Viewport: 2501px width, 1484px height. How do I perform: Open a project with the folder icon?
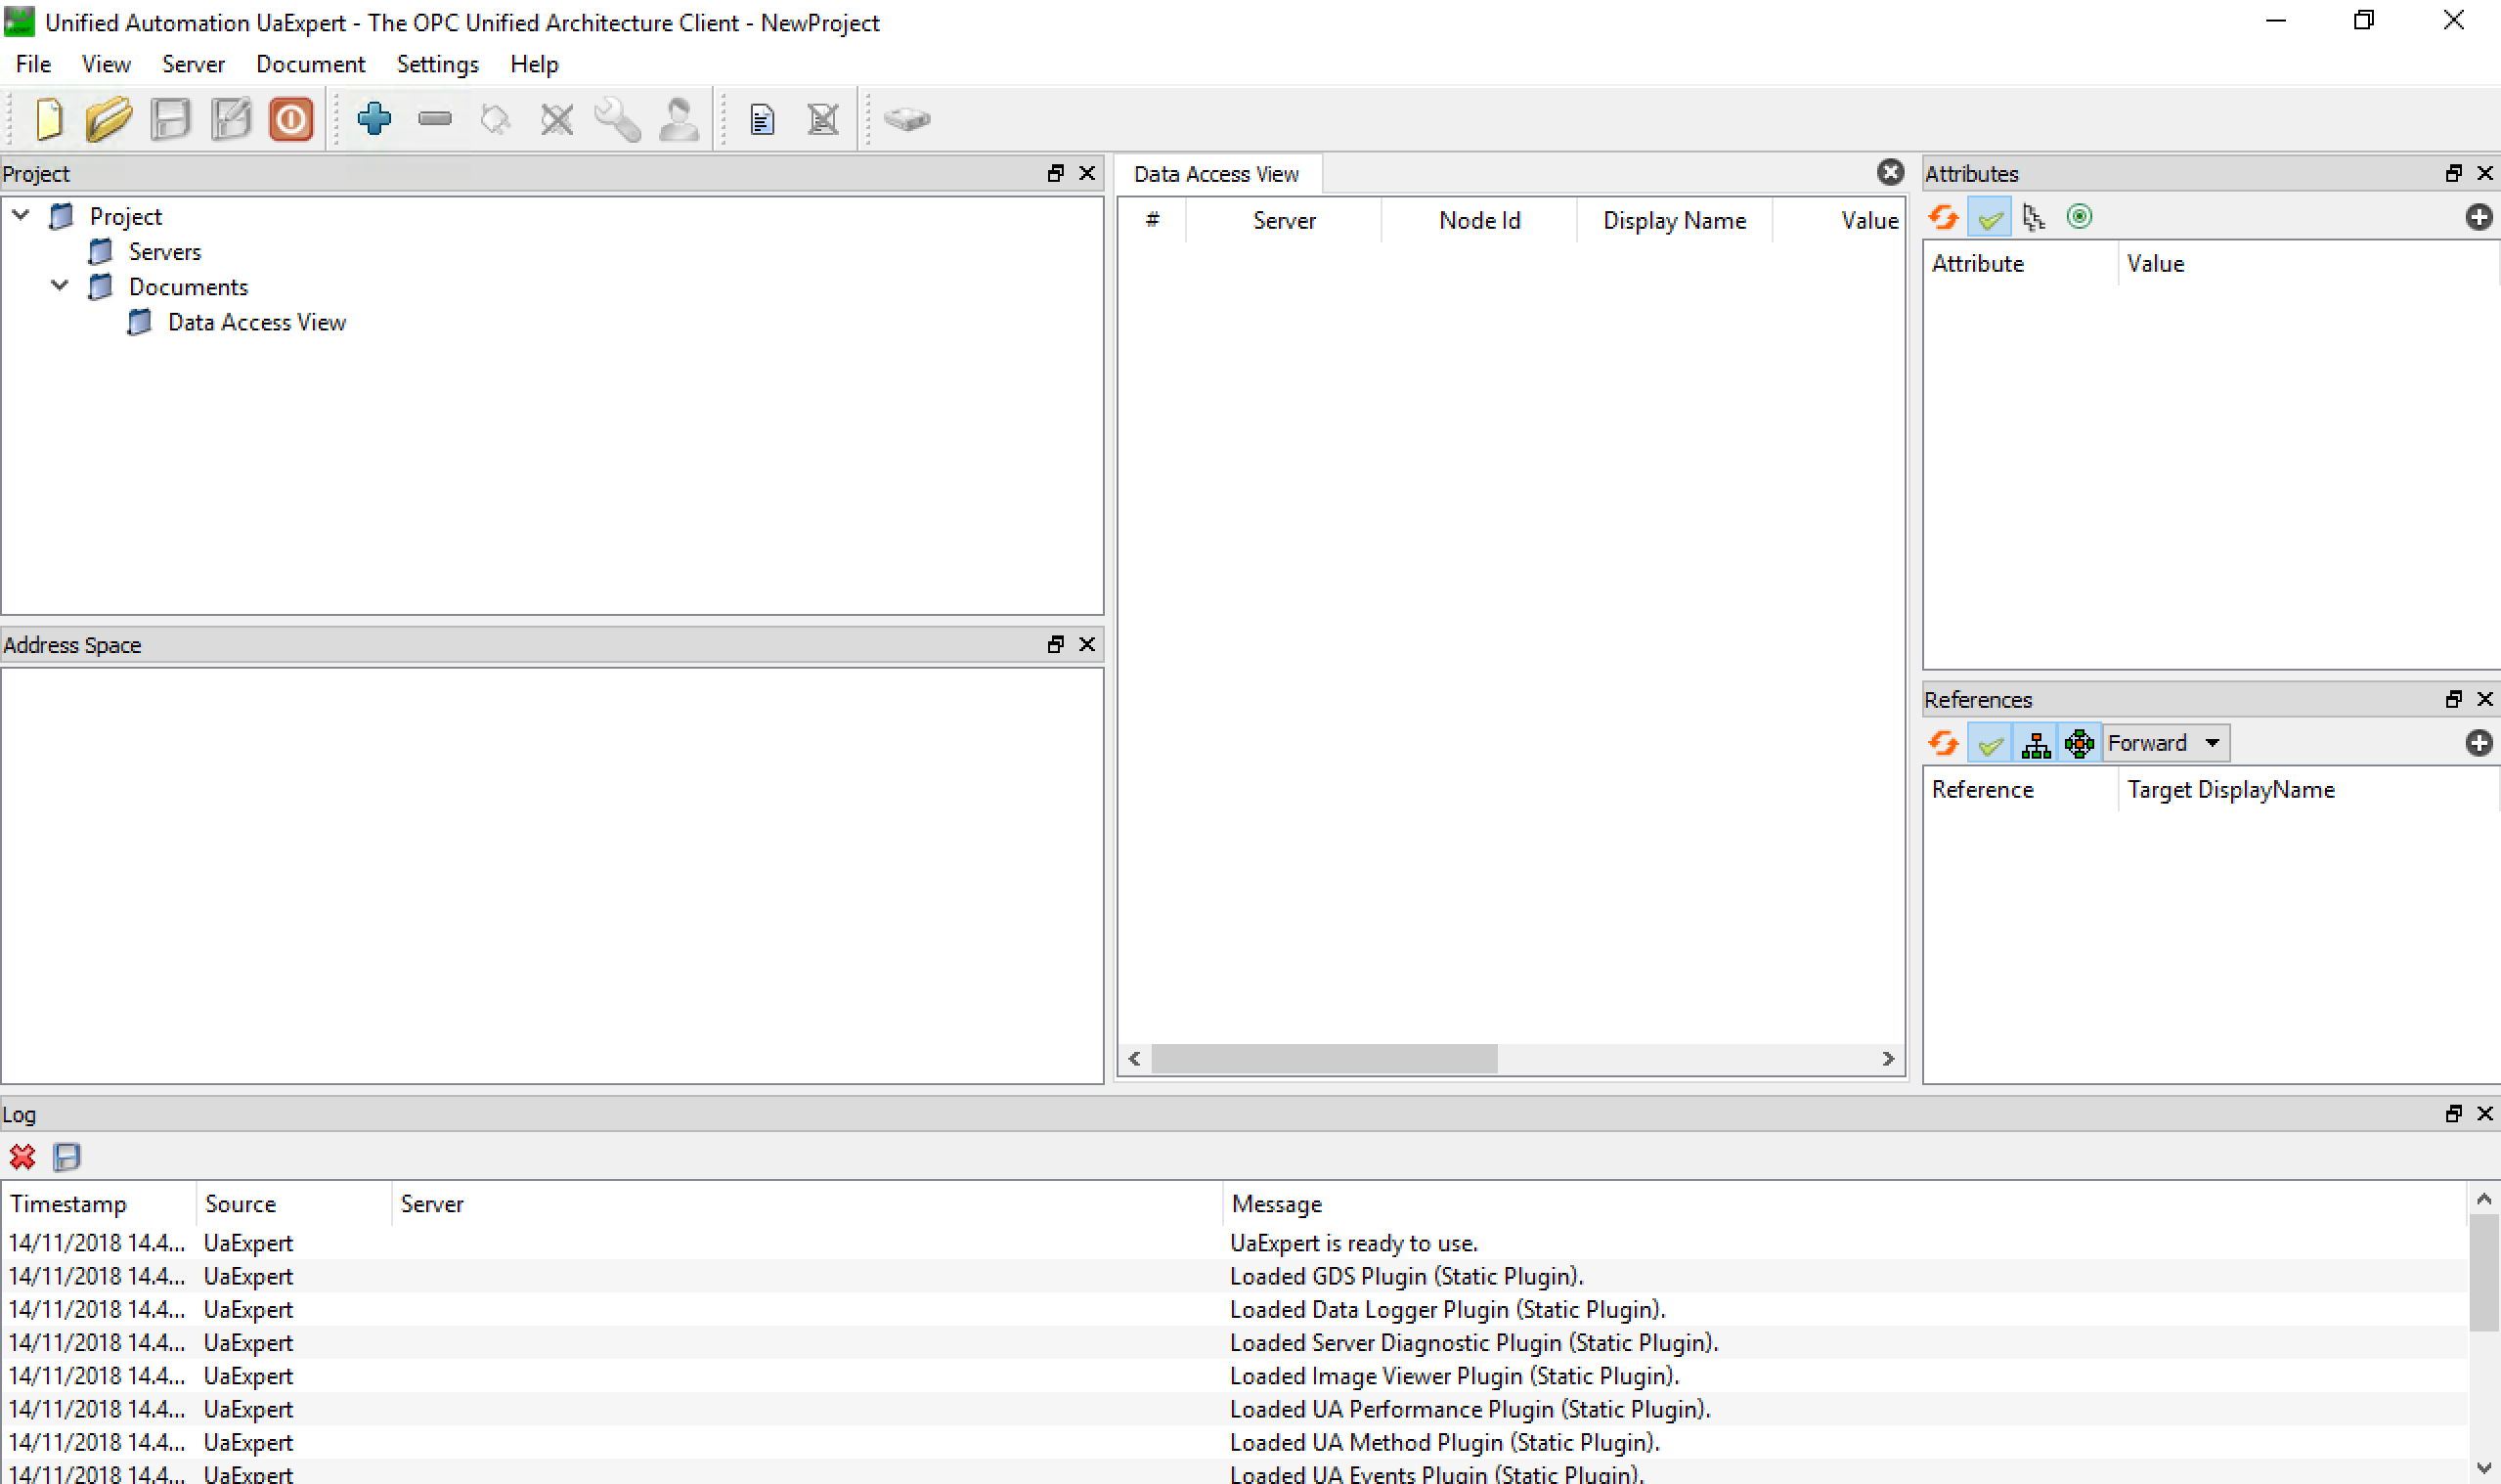(x=109, y=119)
